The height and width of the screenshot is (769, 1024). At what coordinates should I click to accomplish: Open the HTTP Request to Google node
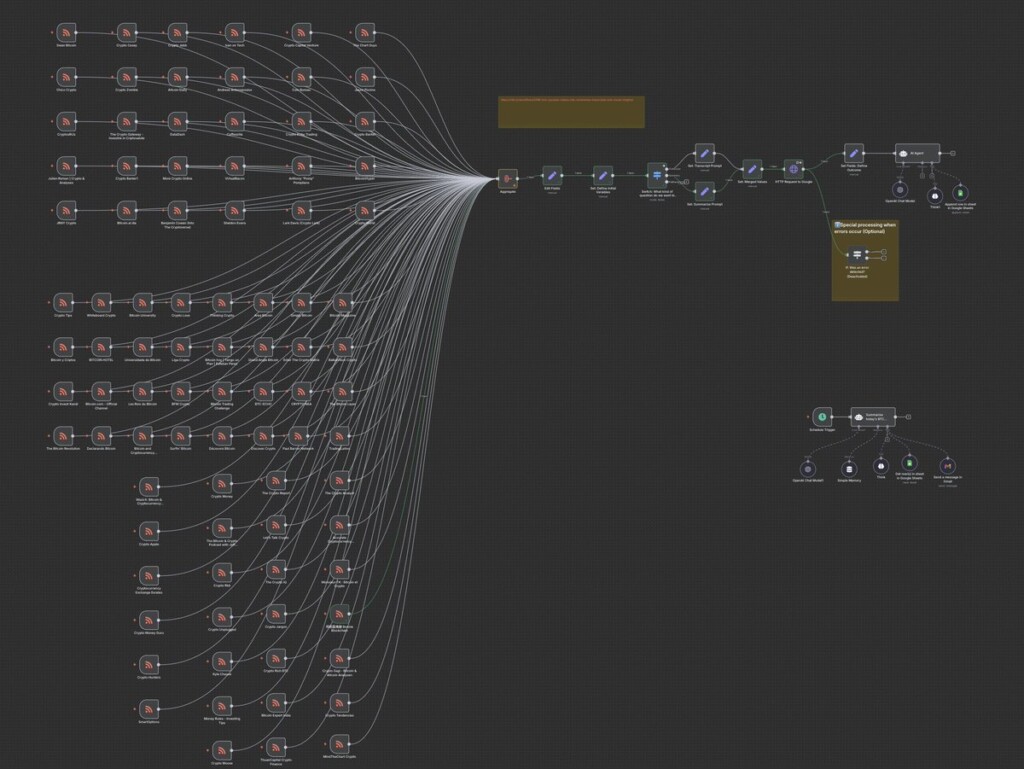tap(793, 169)
